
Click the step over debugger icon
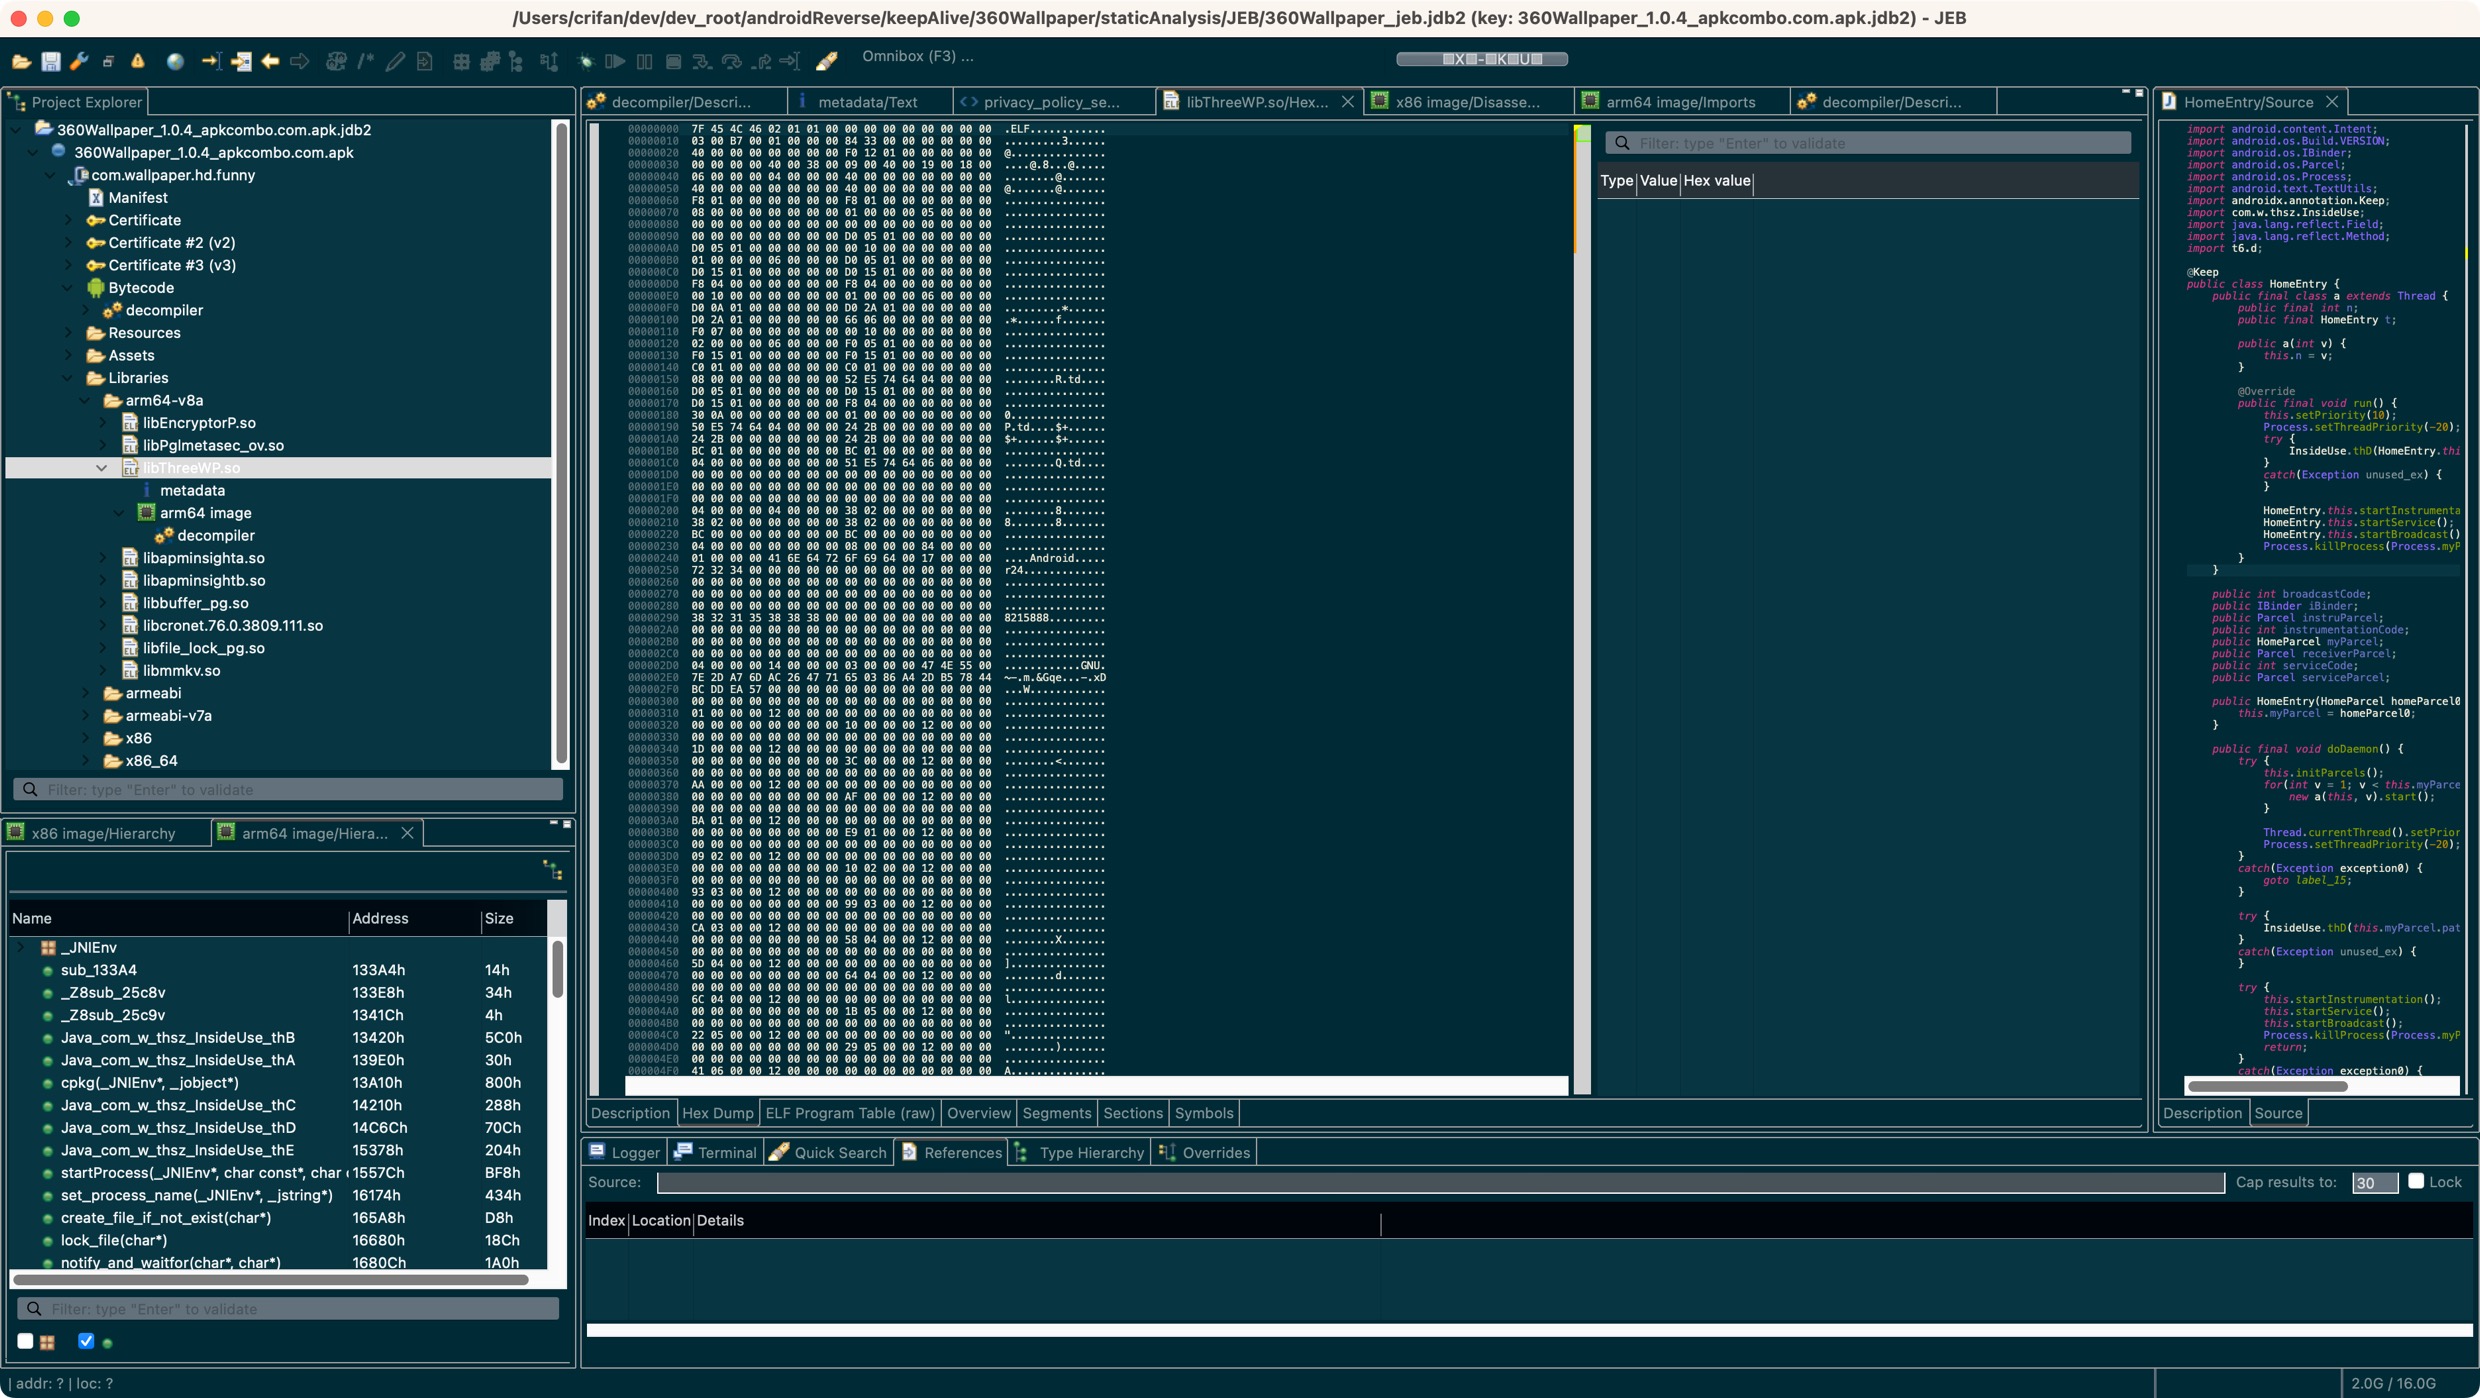pyautogui.click(x=732, y=61)
